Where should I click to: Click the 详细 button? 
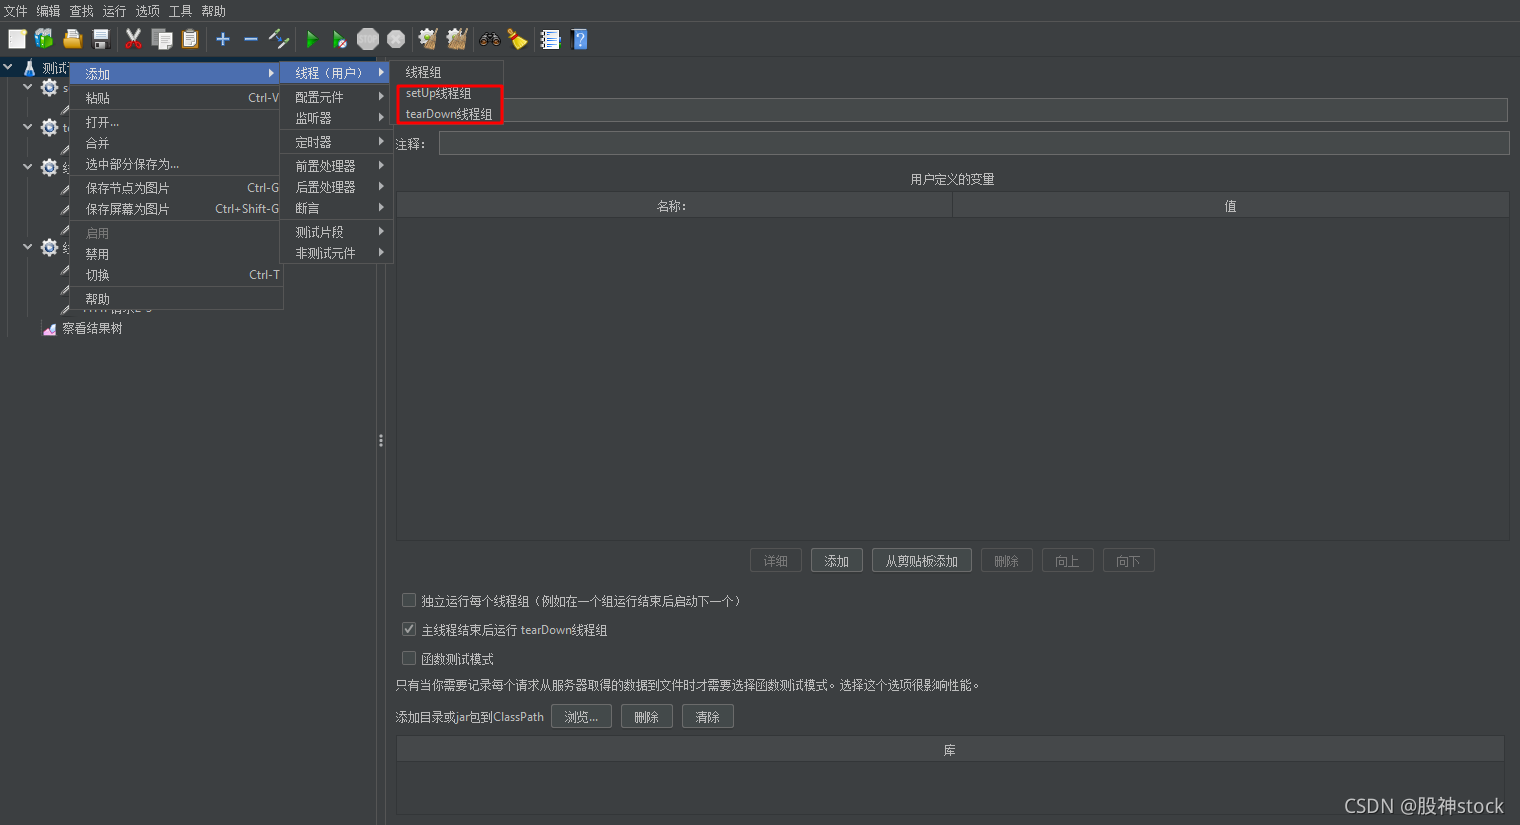point(776,561)
